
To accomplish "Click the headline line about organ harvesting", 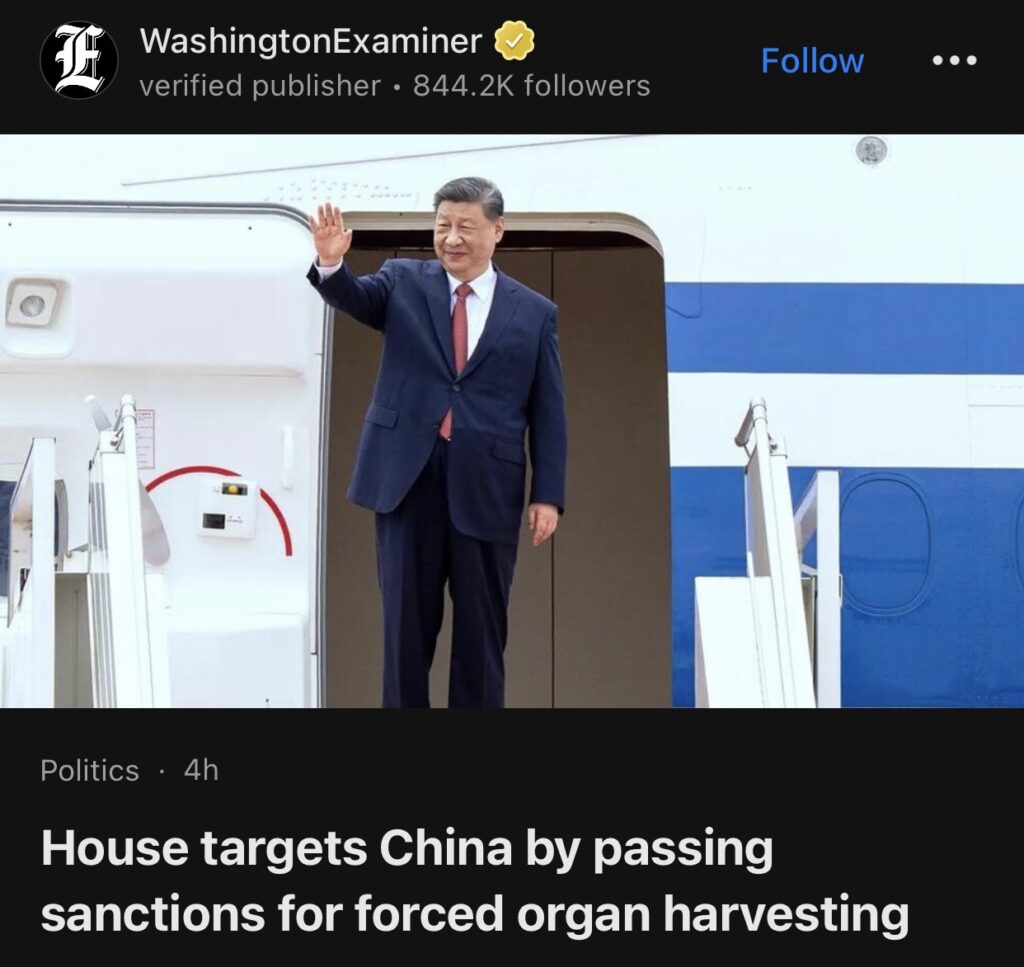I will click(x=475, y=913).
